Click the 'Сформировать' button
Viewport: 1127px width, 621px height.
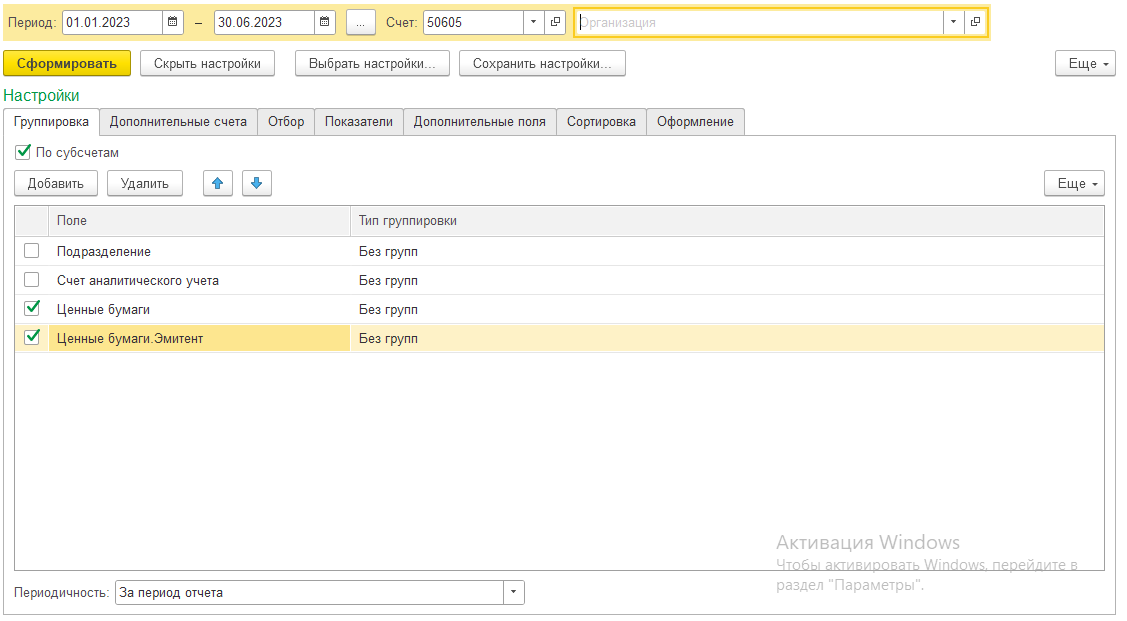point(67,63)
